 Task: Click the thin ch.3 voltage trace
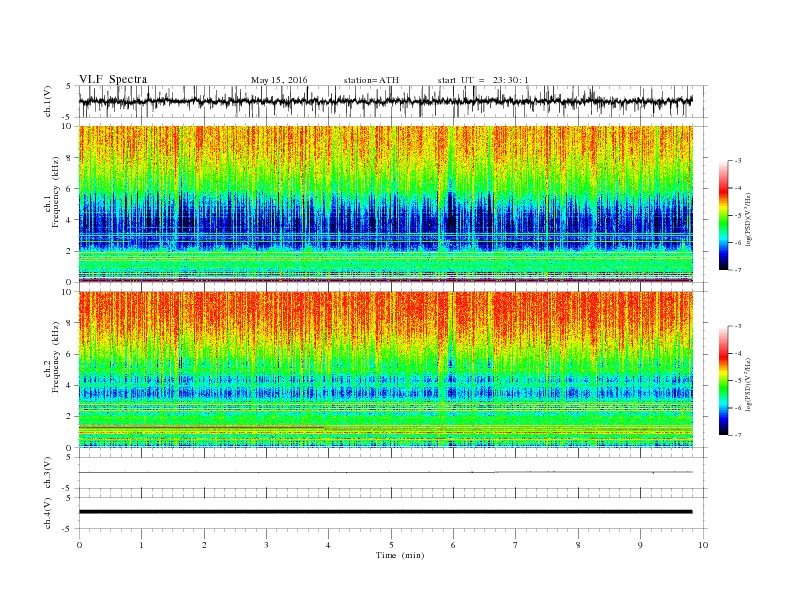(385, 472)
